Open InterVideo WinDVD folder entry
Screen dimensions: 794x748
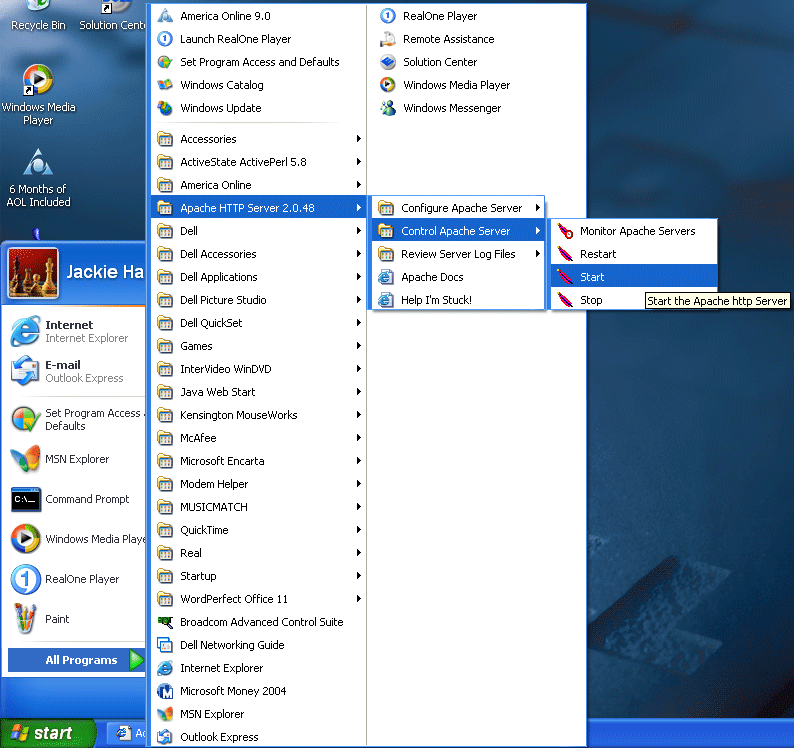pos(259,369)
